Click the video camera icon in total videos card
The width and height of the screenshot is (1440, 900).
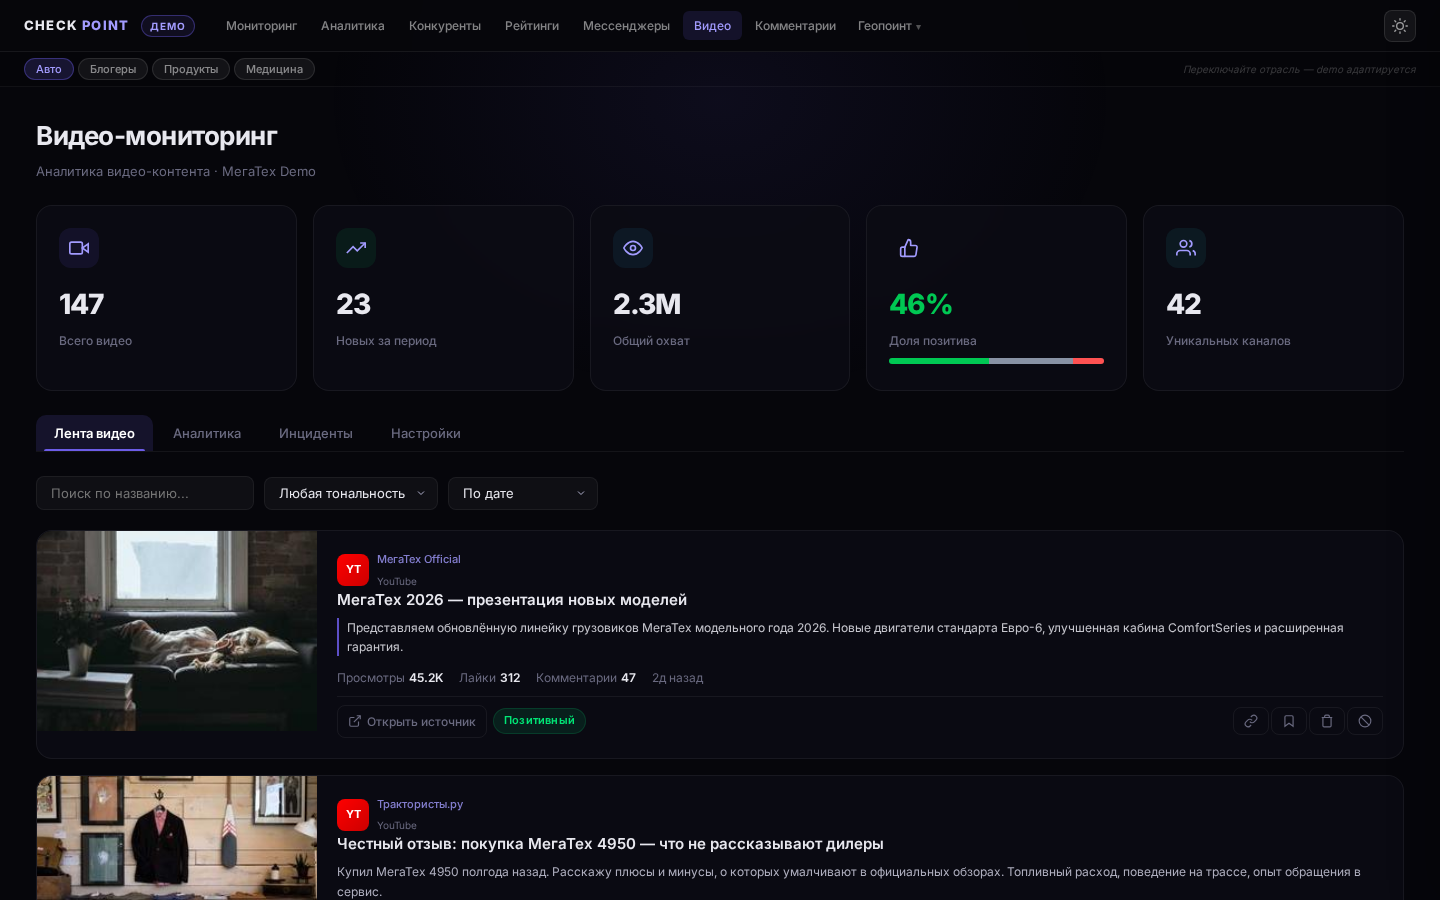(79, 248)
